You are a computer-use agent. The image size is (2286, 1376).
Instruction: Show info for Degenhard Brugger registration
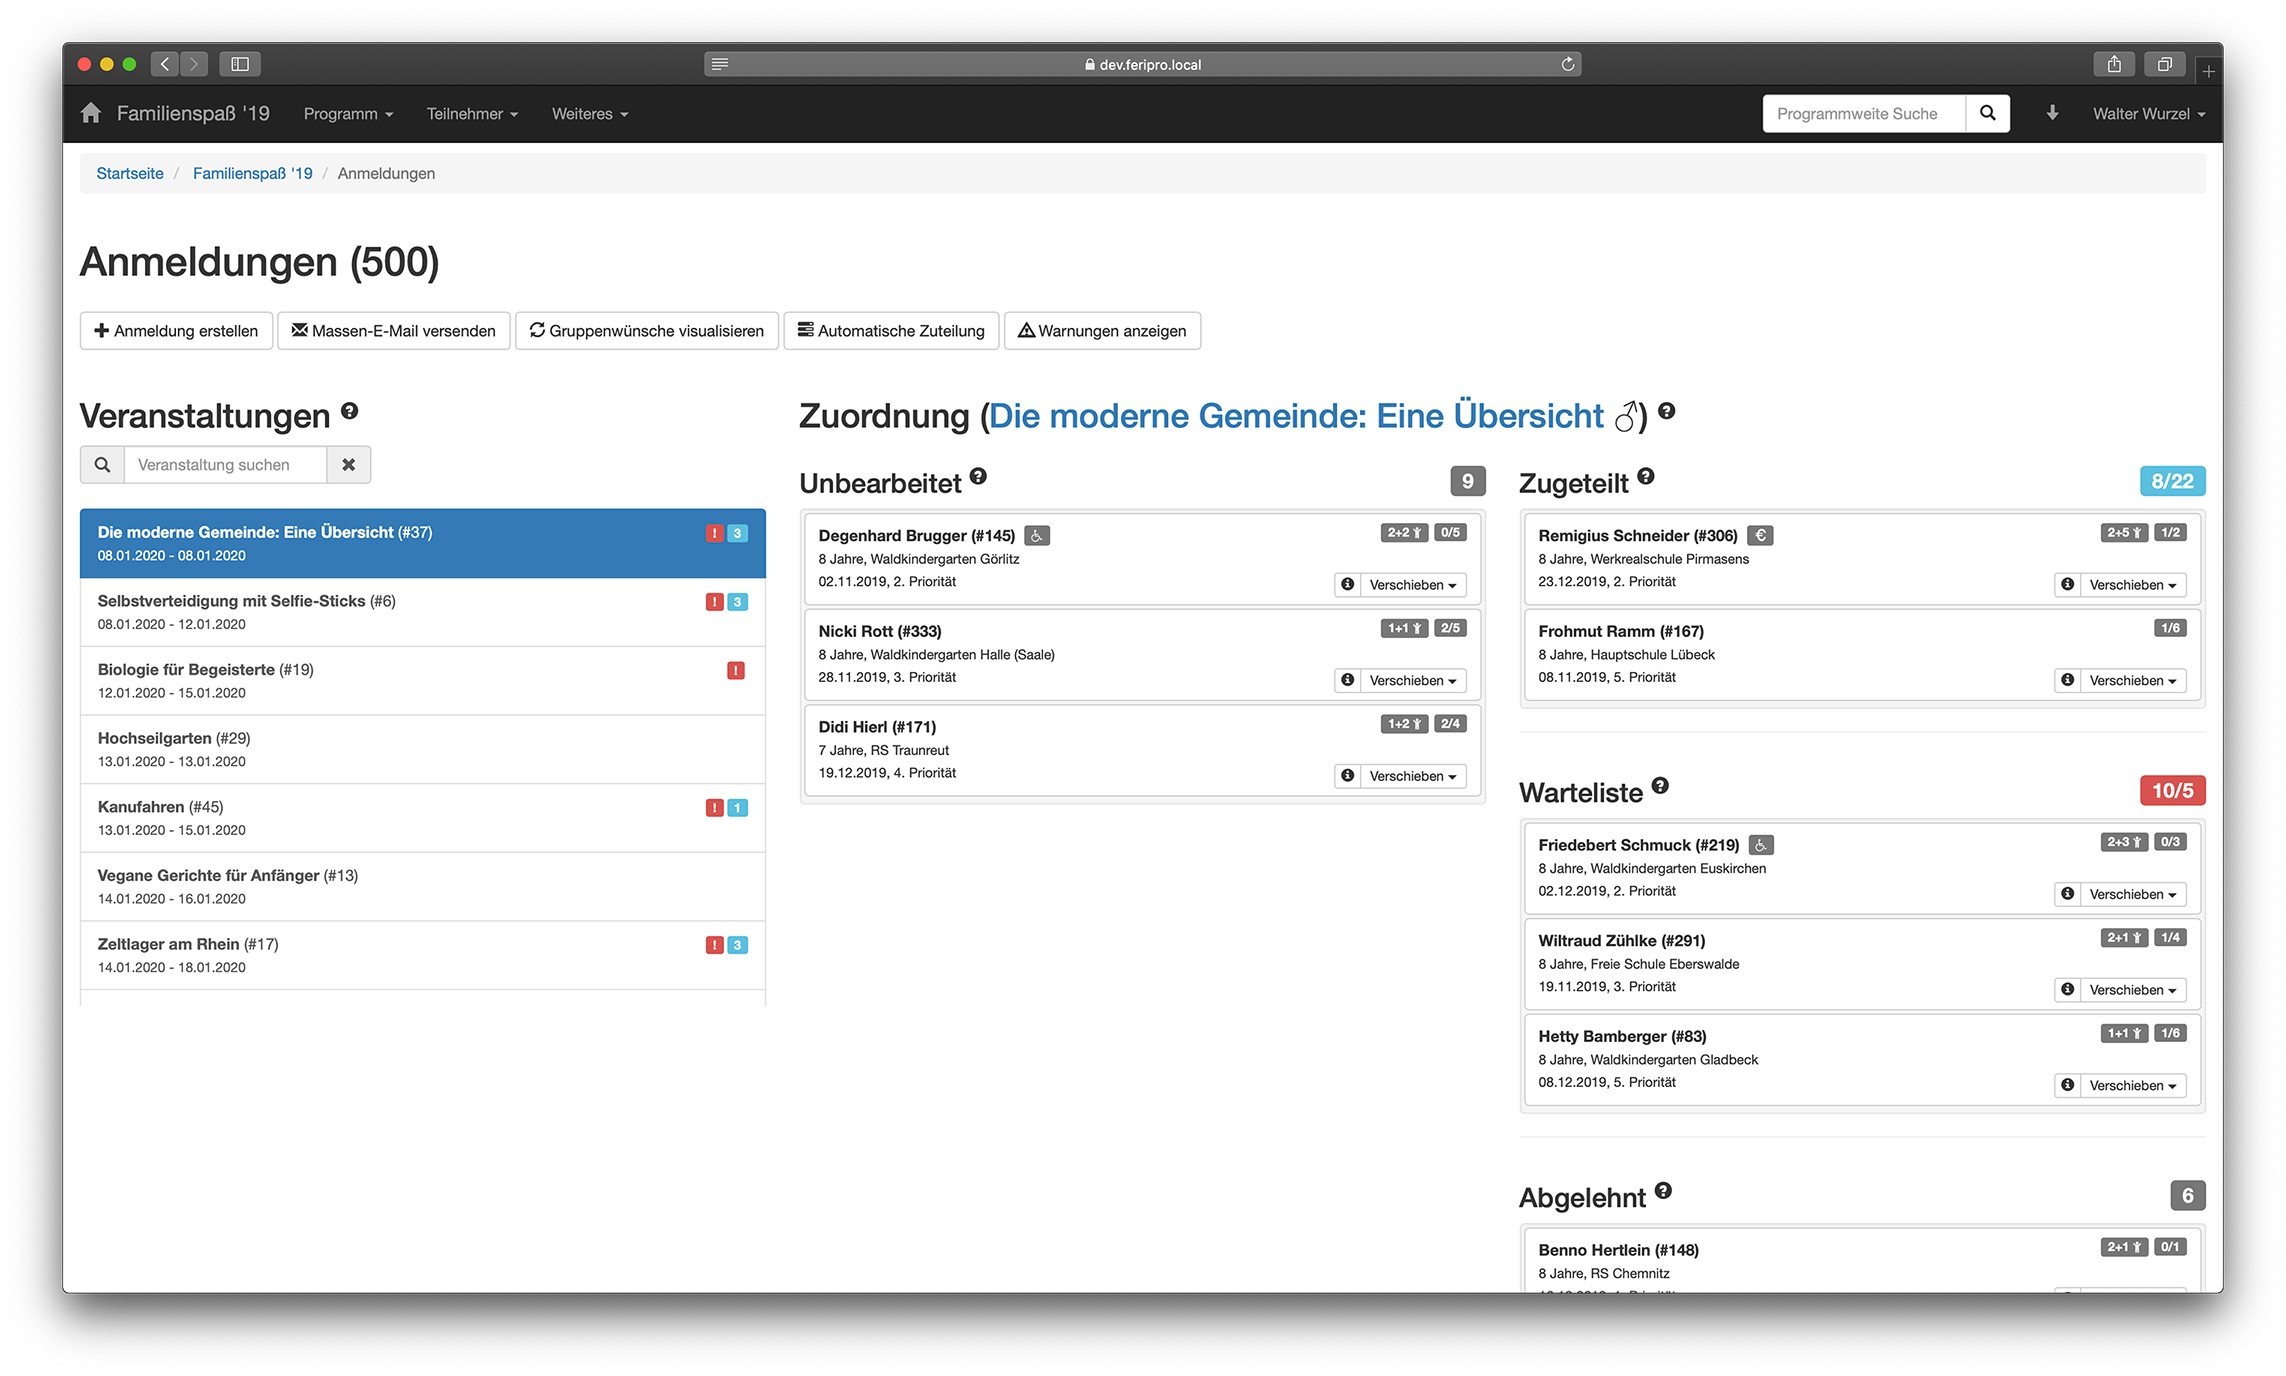pyautogui.click(x=1348, y=585)
